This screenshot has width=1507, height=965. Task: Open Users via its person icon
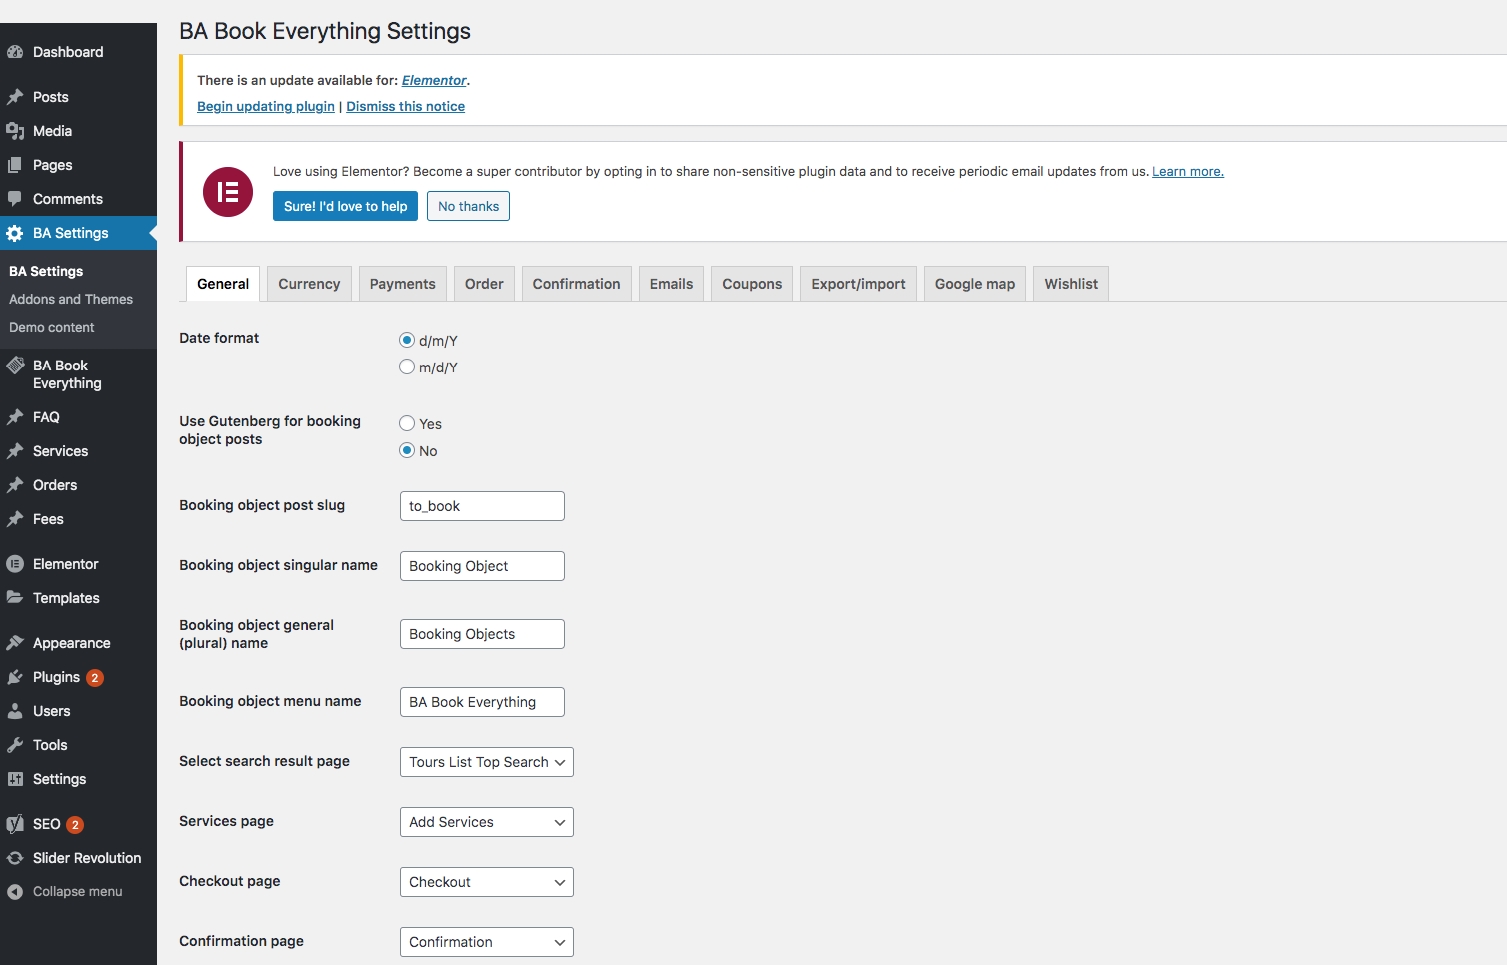[x=15, y=711]
